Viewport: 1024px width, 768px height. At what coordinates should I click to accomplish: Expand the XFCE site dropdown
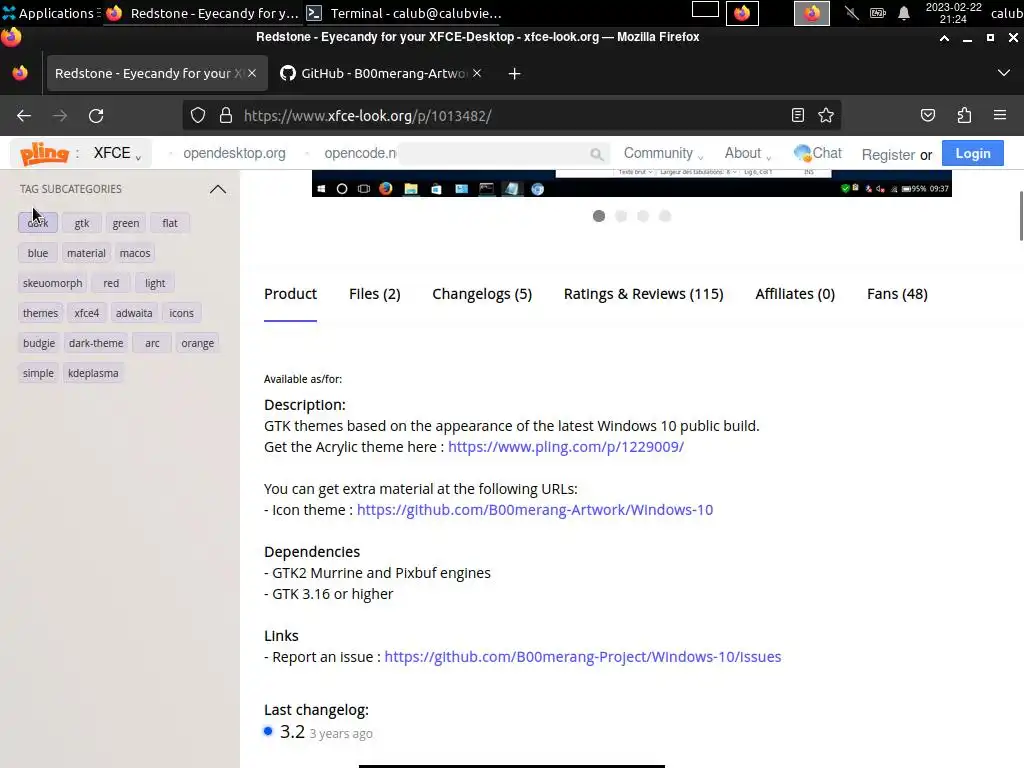pyautogui.click(x=117, y=153)
